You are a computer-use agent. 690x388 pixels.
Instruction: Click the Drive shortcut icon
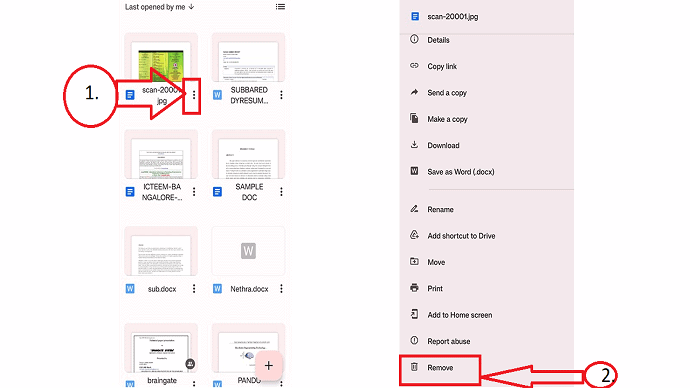click(414, 235)
